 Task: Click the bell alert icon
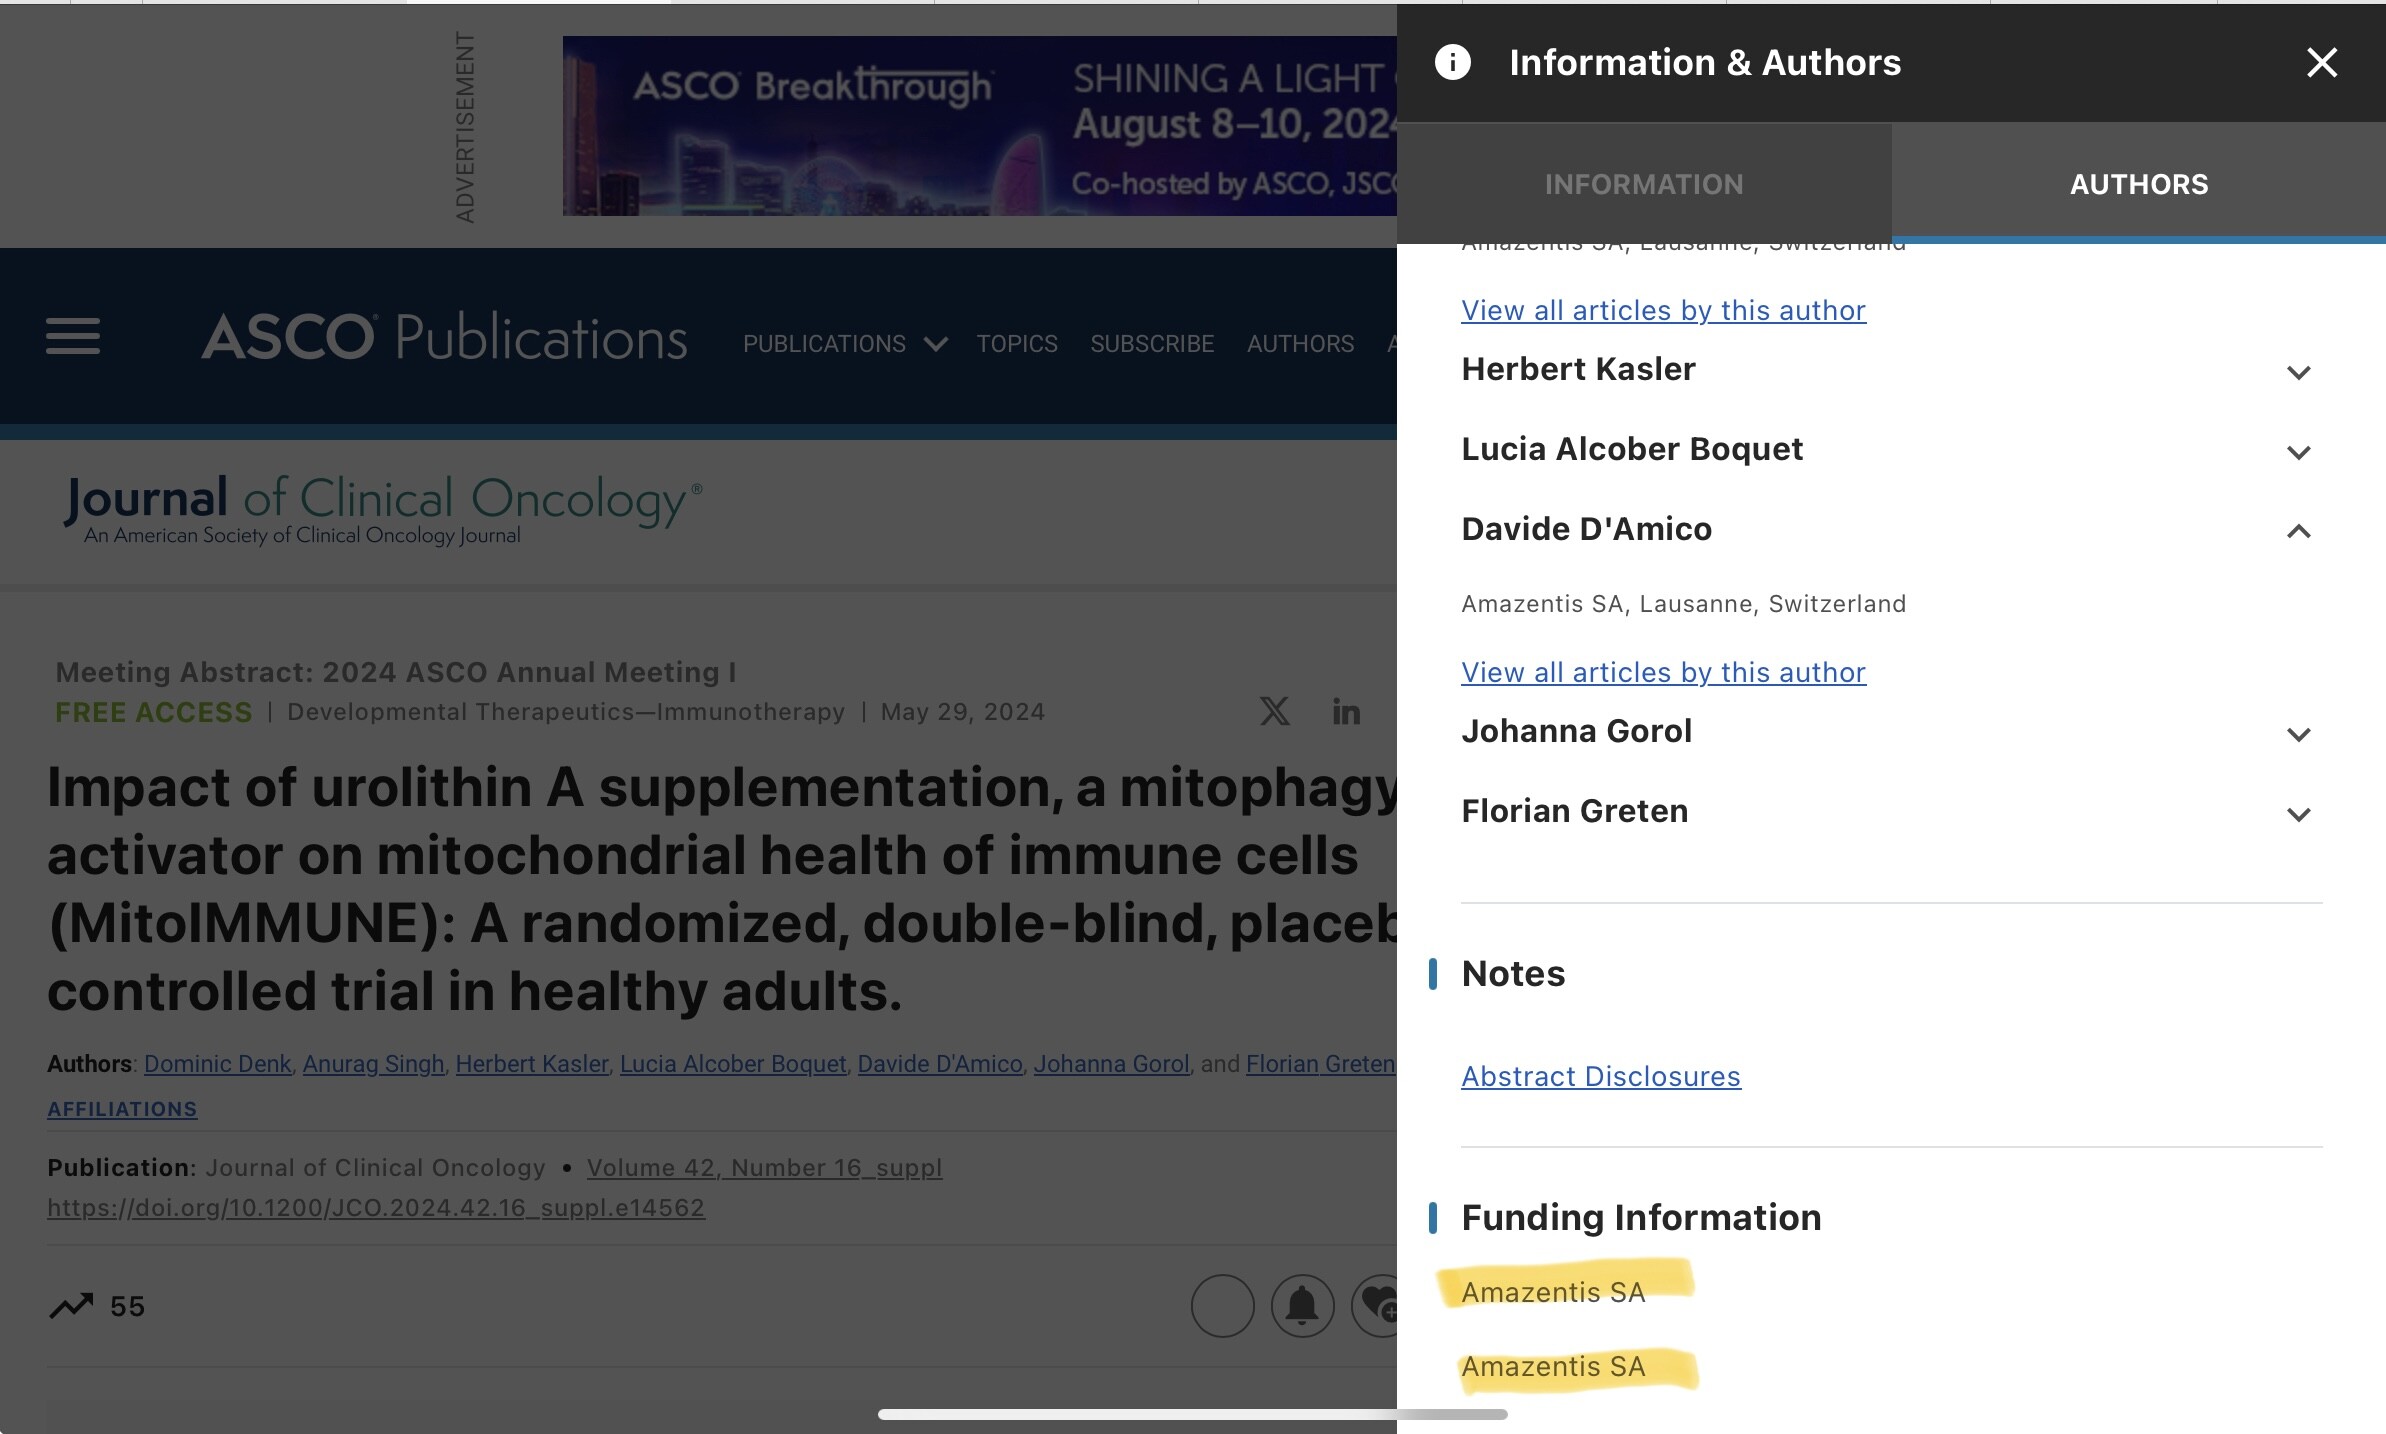(x=1302, y=1306)
